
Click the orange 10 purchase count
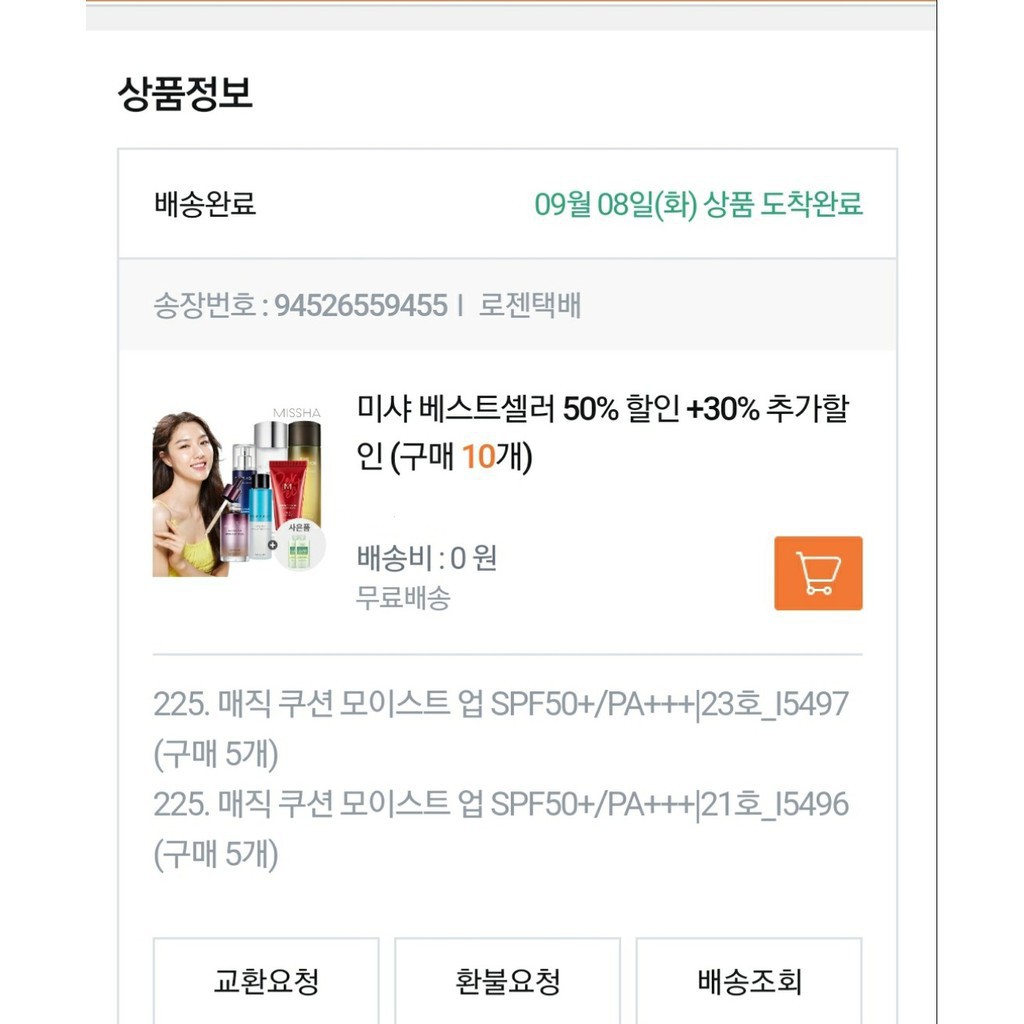pos(479,458)
